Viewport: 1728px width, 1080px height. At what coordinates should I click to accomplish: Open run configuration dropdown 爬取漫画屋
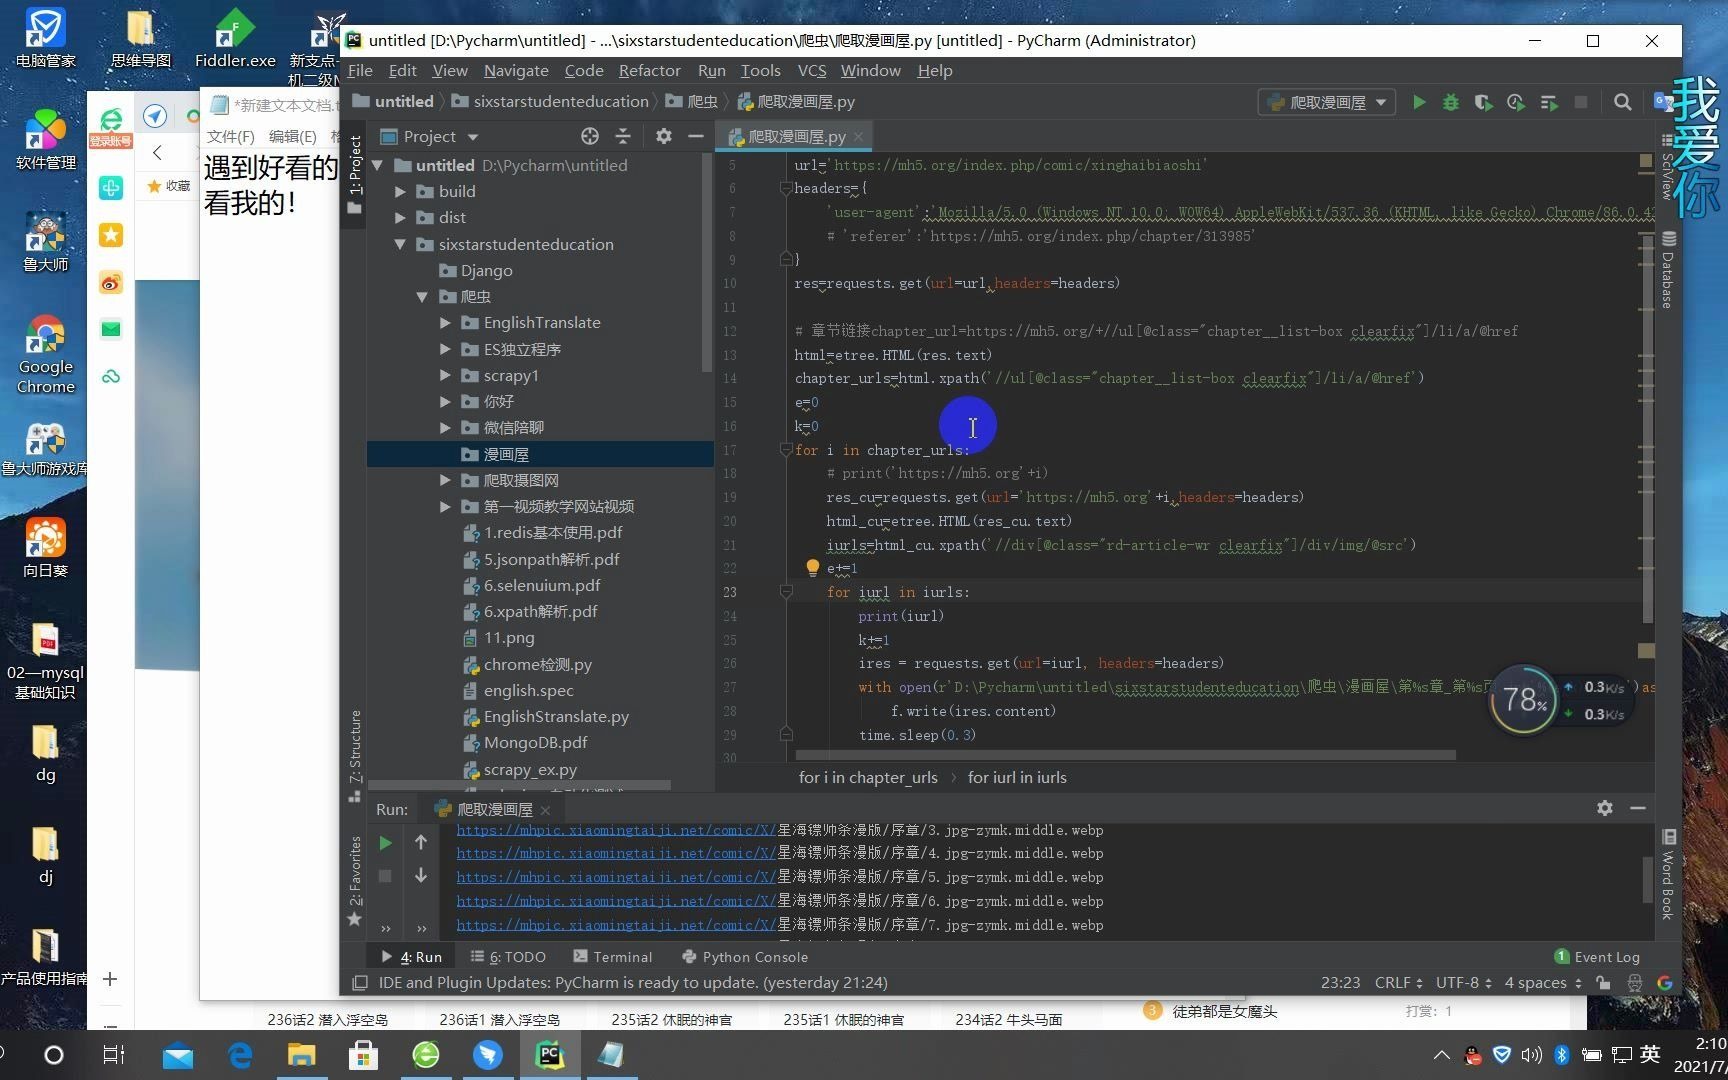pyautogui.click(x=1326, y=102)
